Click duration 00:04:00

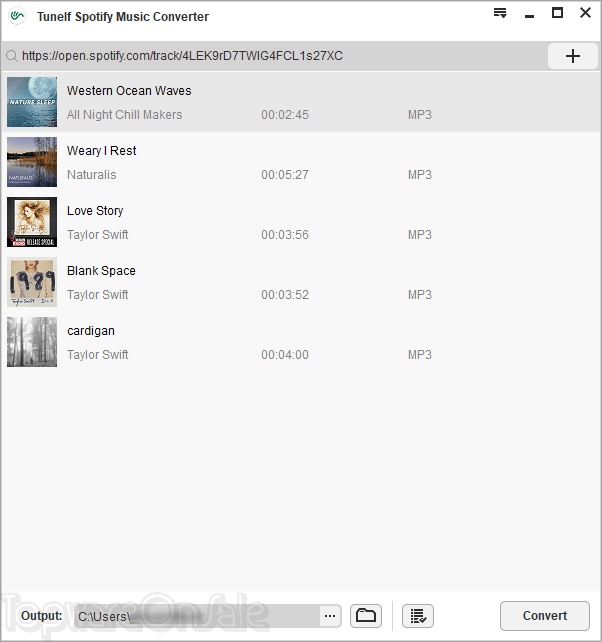(x=285, y=355)
